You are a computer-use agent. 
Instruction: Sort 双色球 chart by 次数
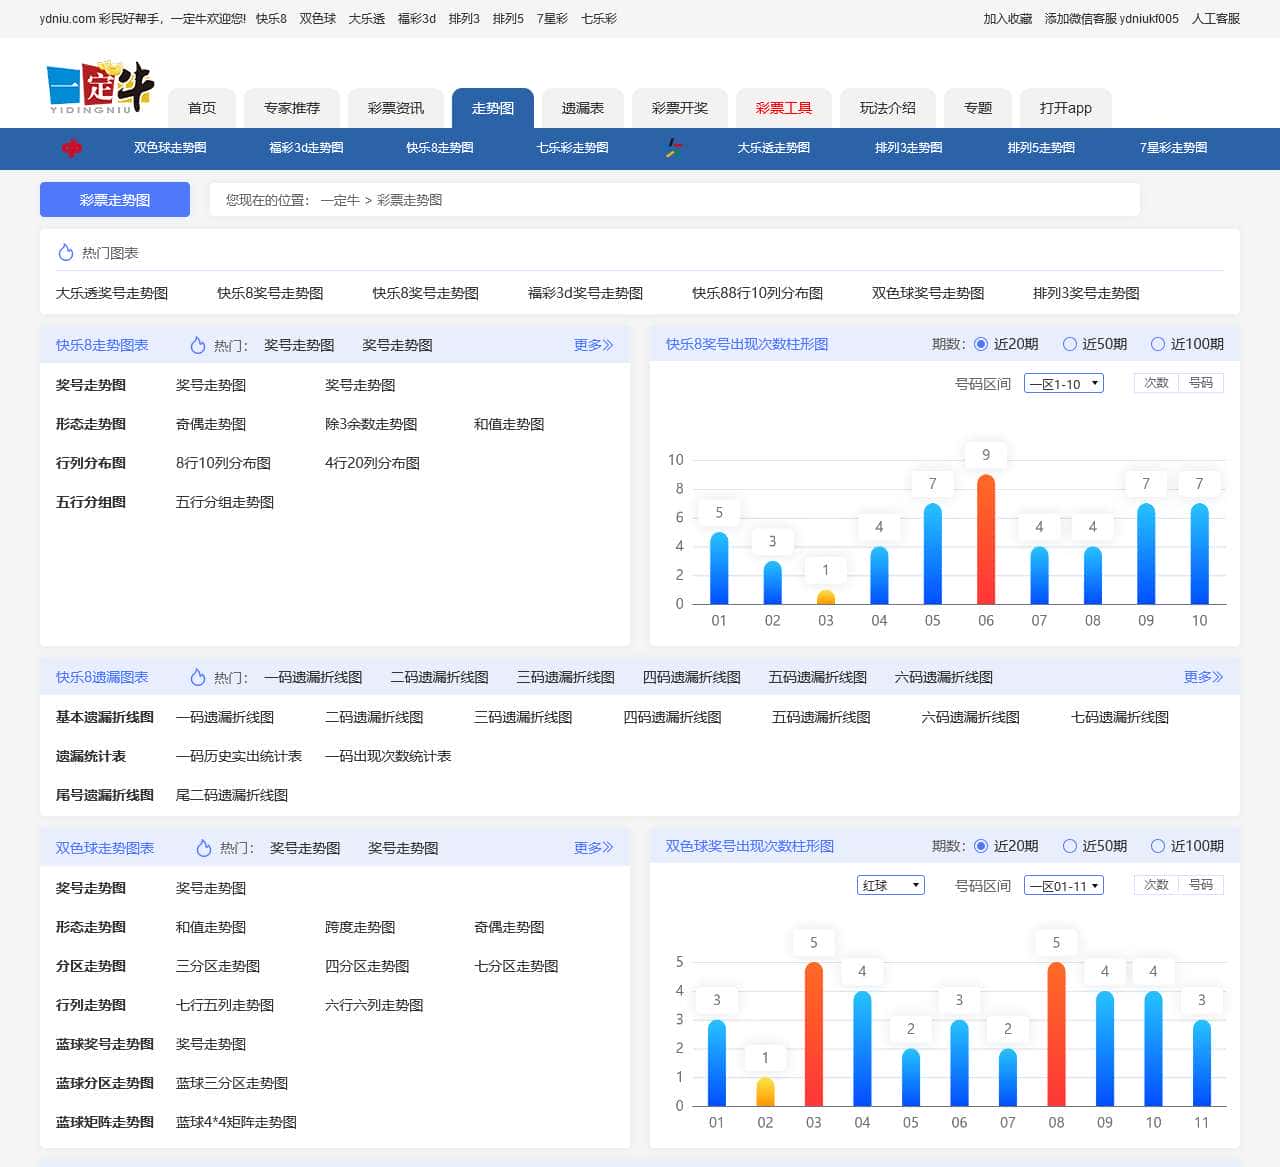(1156, 885)
